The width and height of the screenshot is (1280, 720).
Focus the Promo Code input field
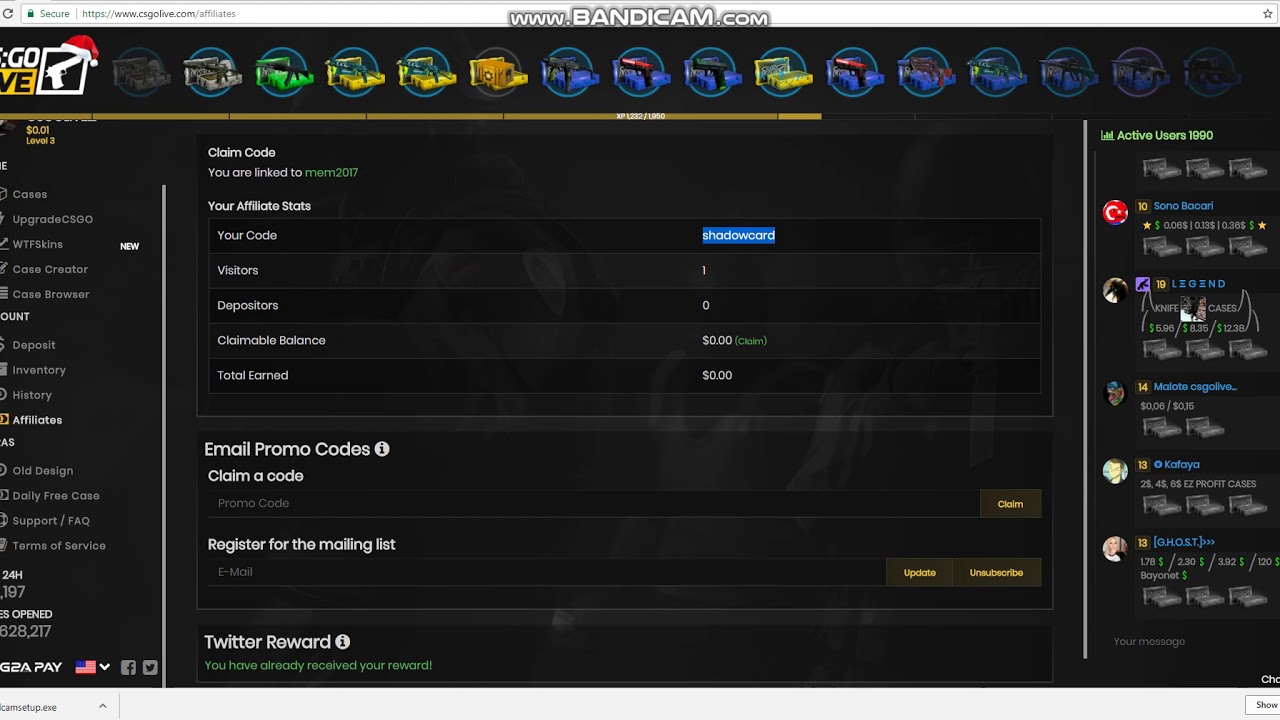[594, 504]
